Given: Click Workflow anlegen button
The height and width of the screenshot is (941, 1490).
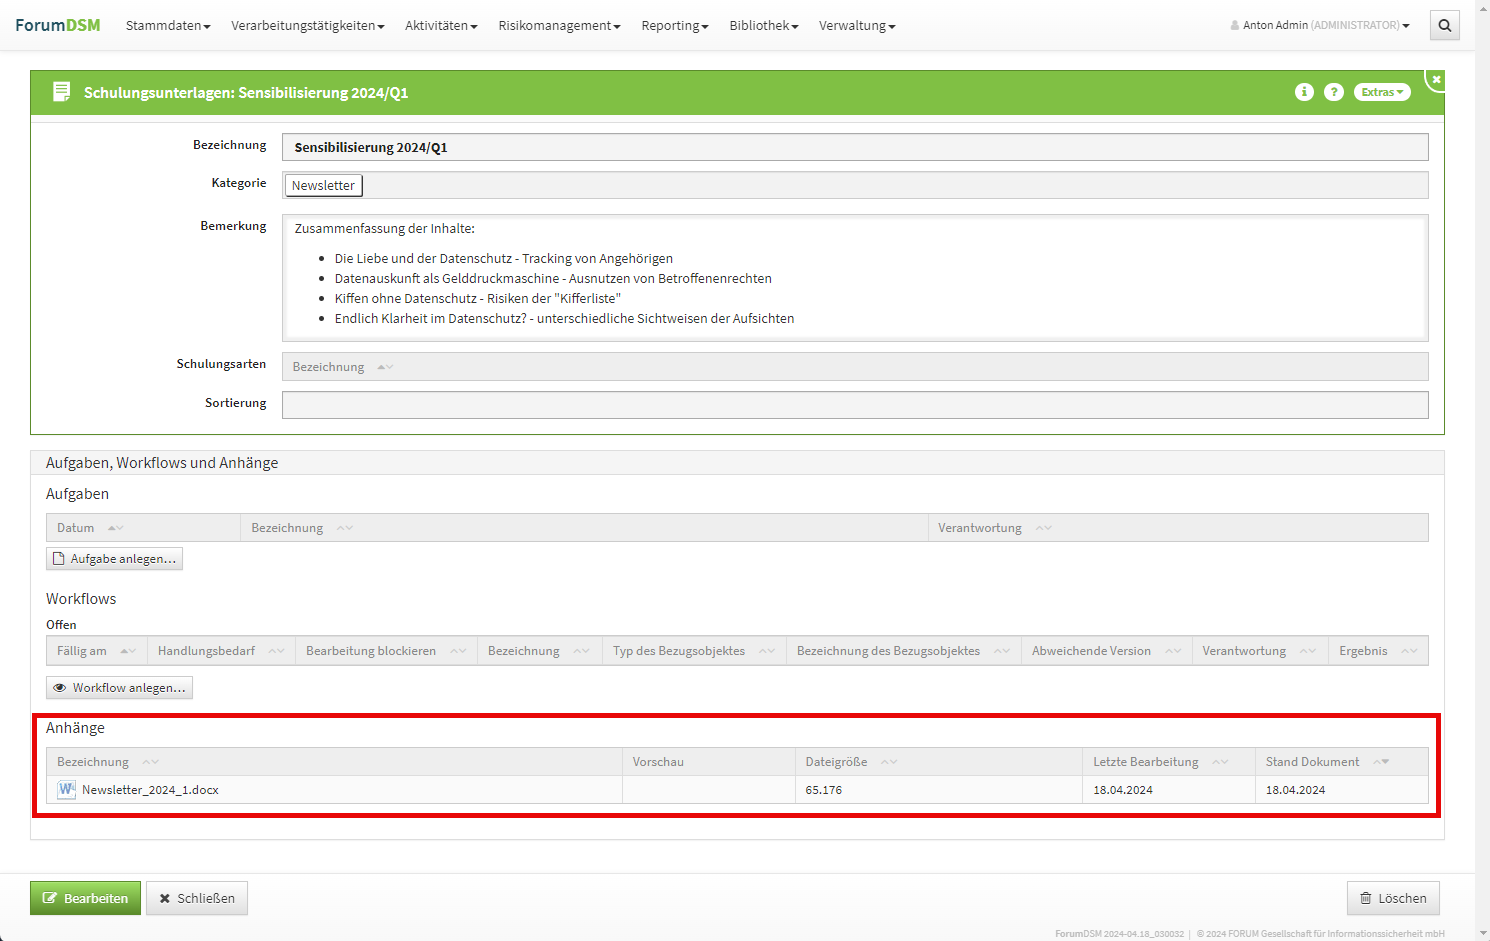Looking at the screenshot, I should pyautogui.click(x=119, y=688).
